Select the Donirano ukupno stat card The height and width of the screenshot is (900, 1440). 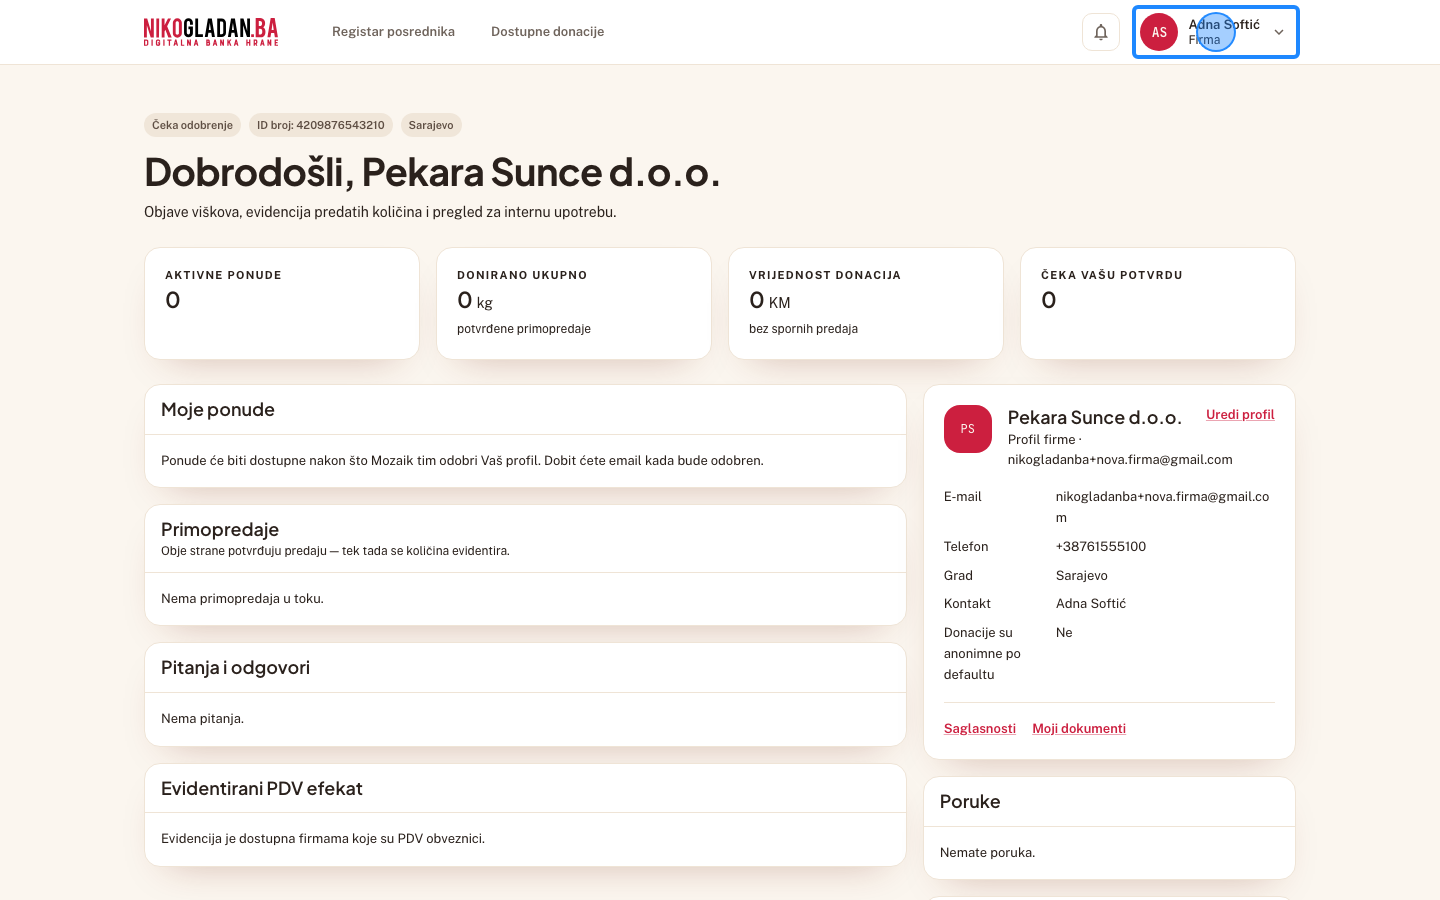tap(574, 303)
